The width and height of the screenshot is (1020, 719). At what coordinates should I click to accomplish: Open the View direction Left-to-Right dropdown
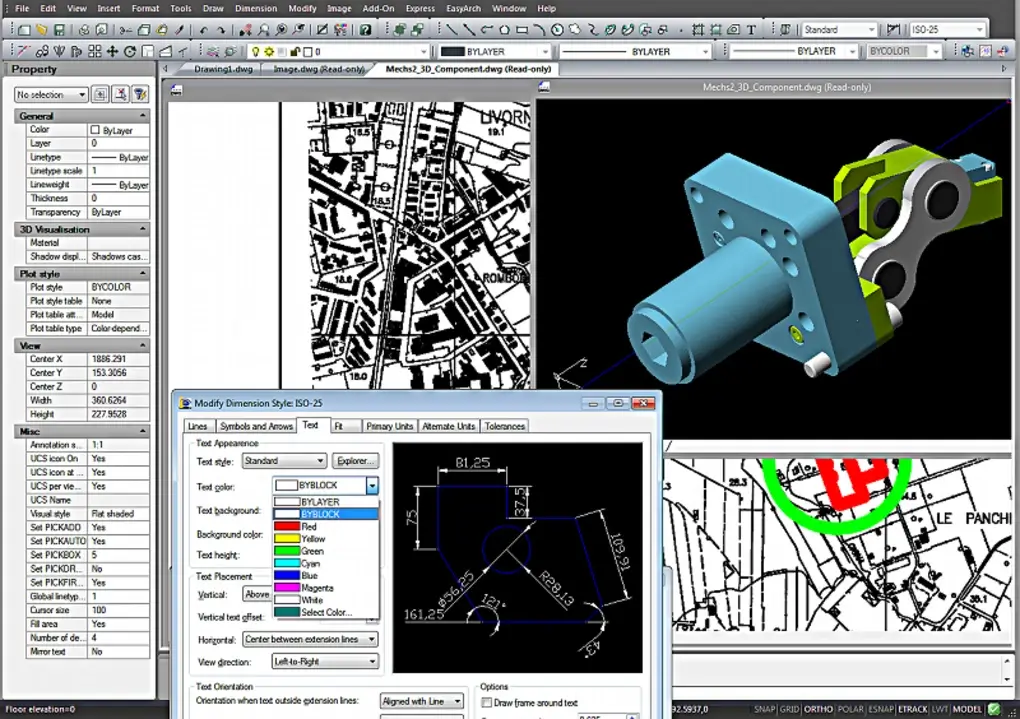[x=325, y=662]
